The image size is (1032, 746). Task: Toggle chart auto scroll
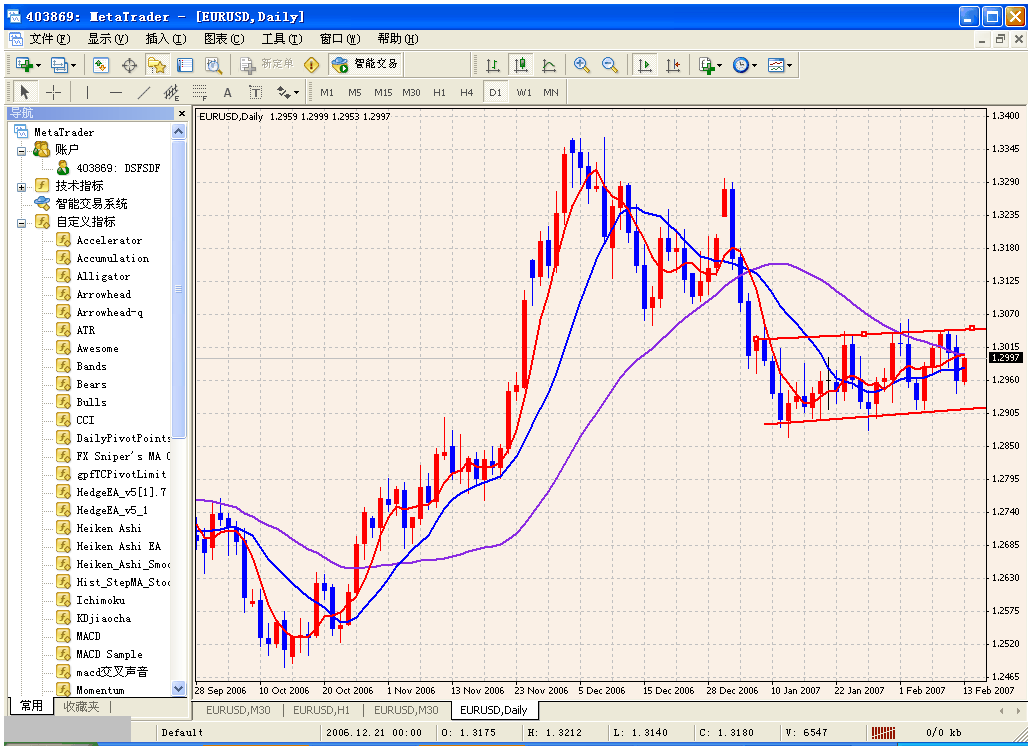pyautogui.click(x=645, y=65)
